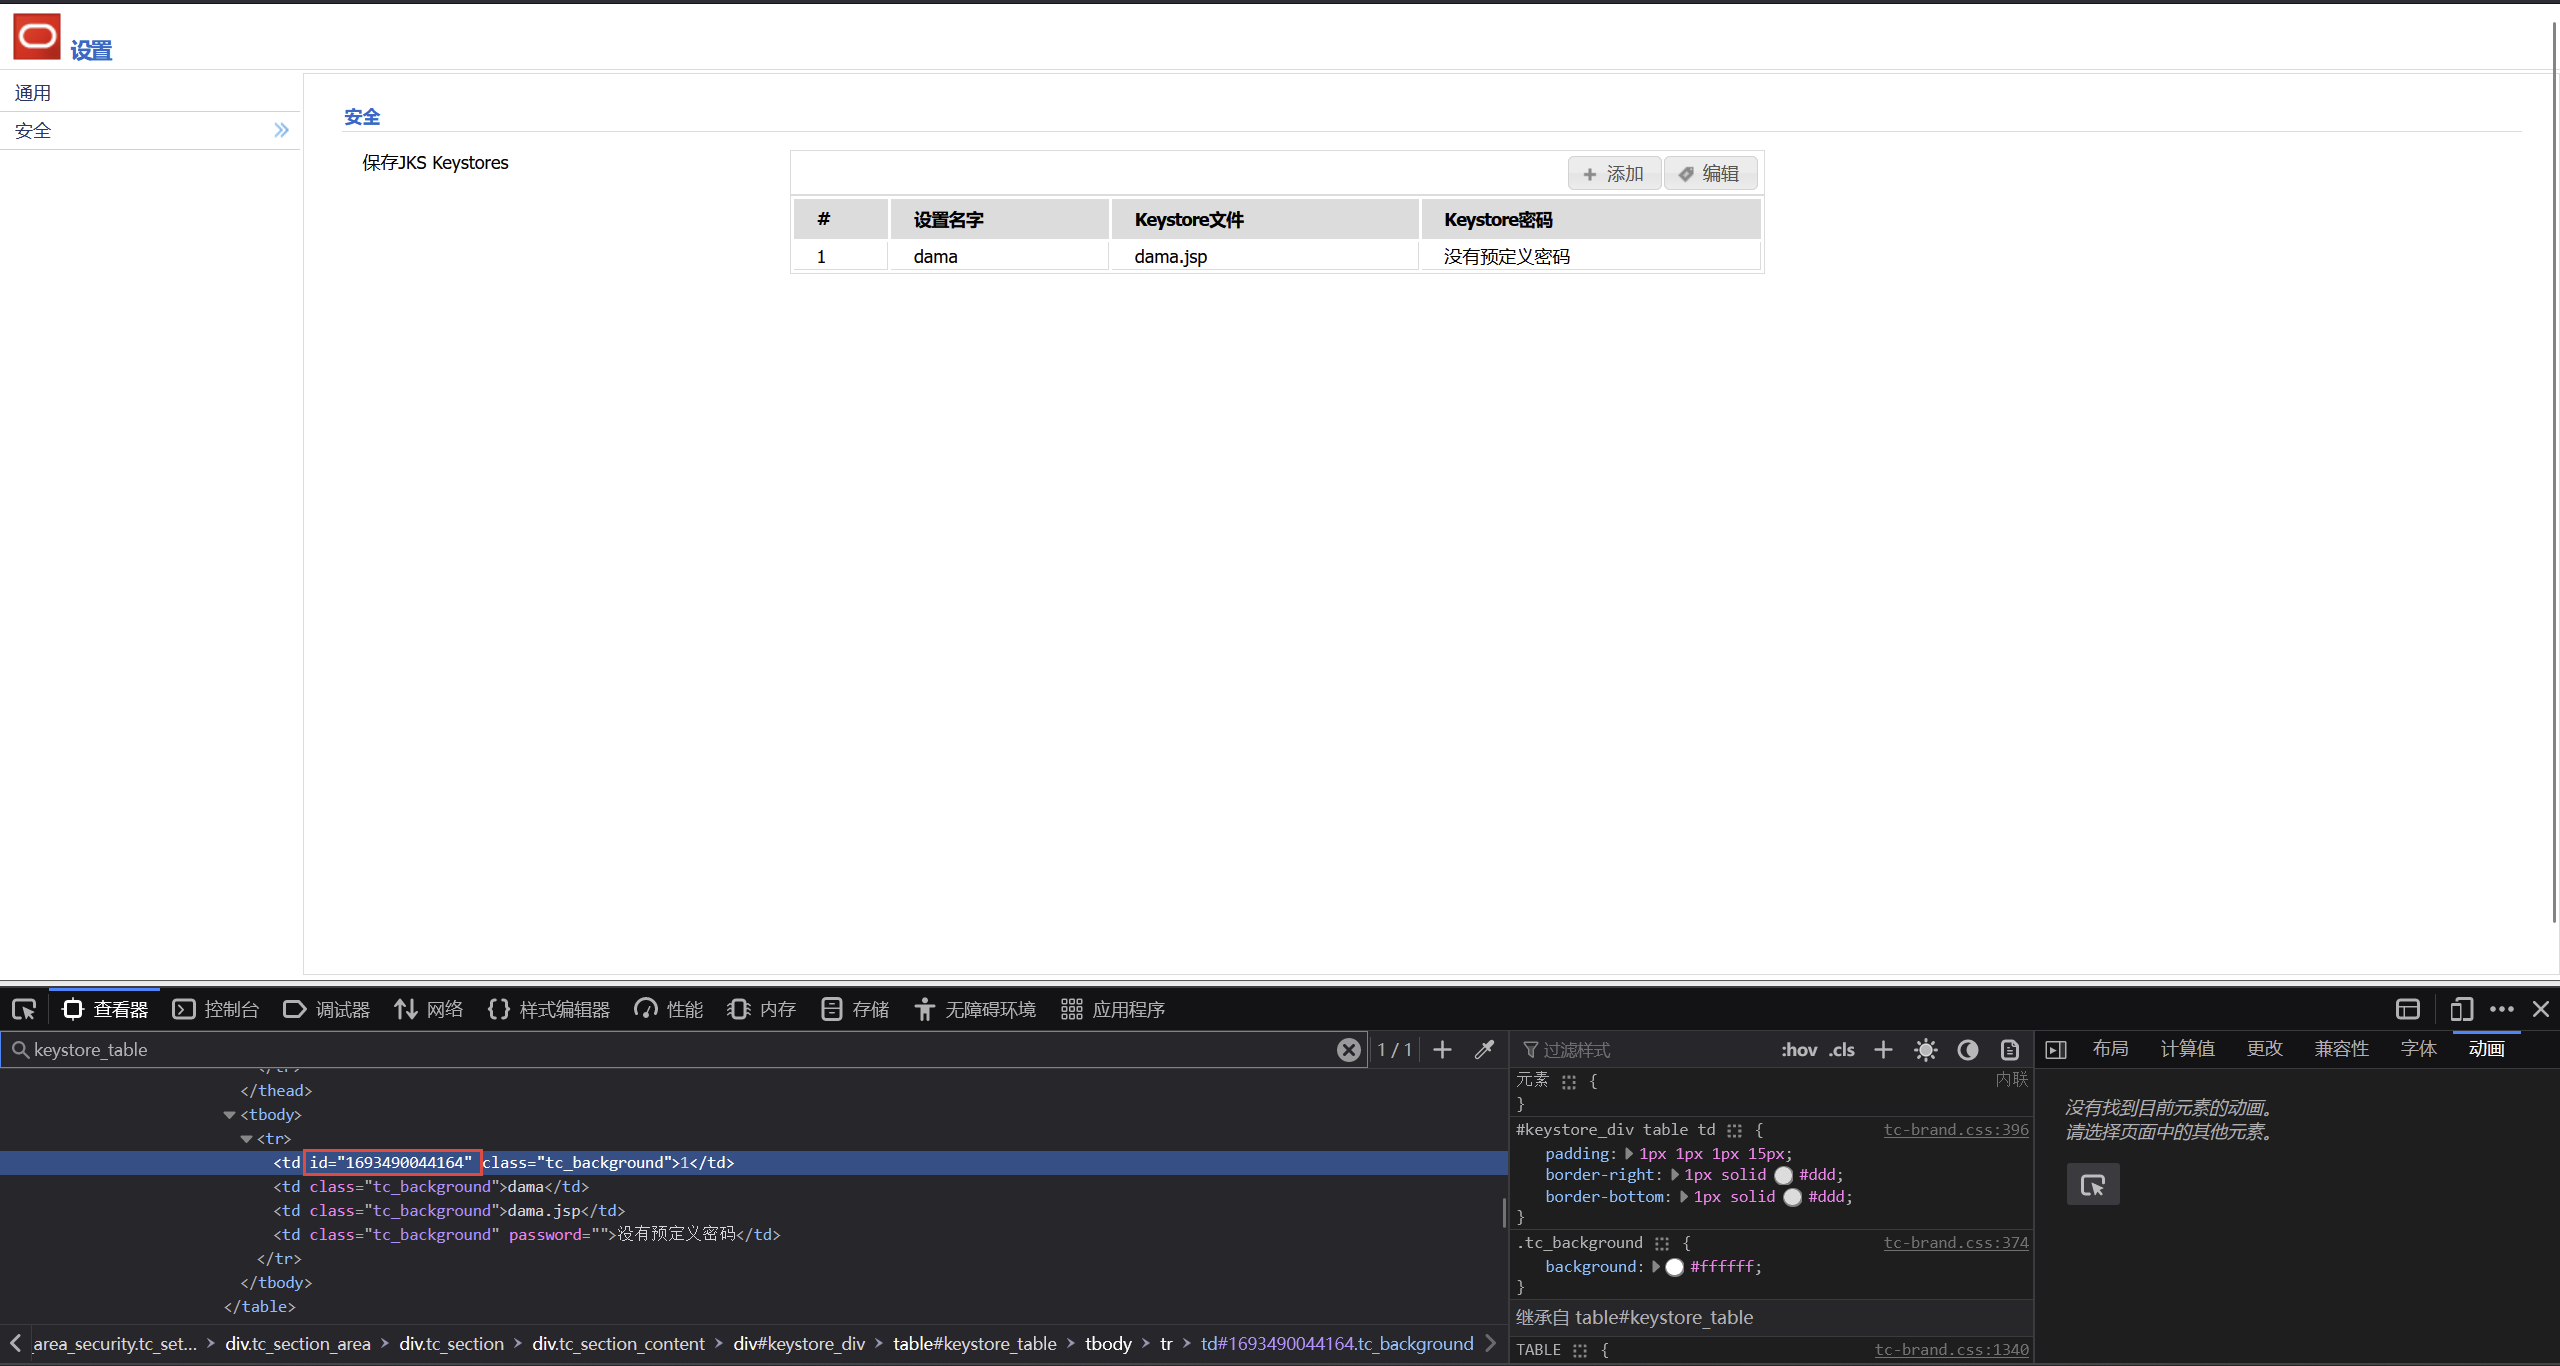
Task: Switch to the 更改 changes tab
Action: pos(2264,1048)
